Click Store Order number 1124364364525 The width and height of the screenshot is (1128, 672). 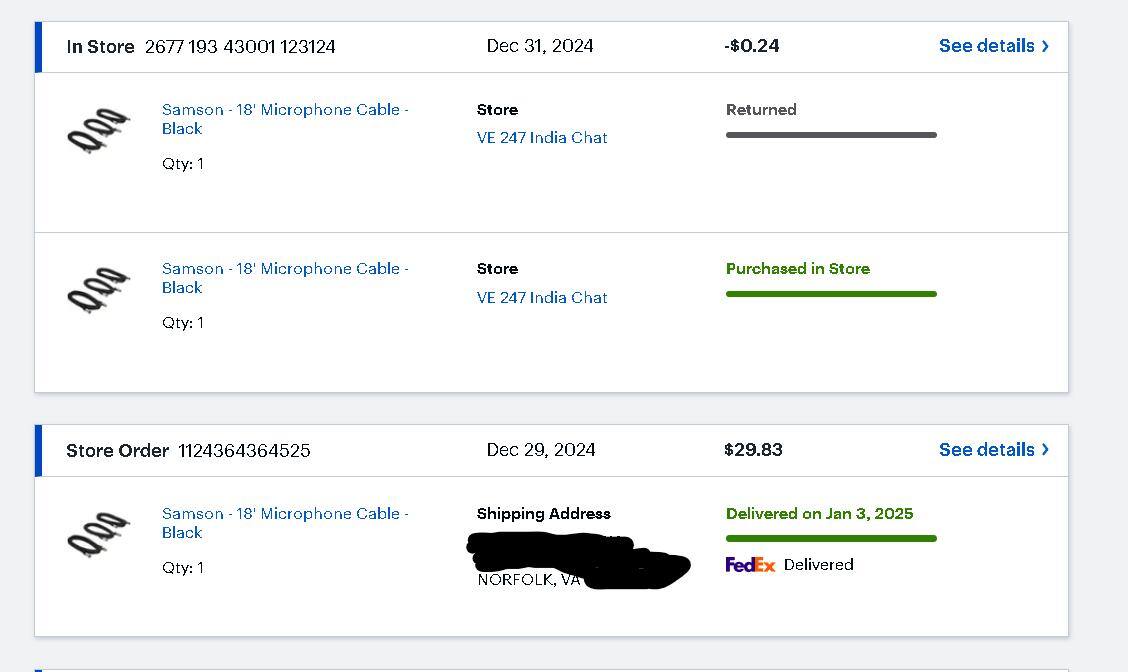coord(244,451)
